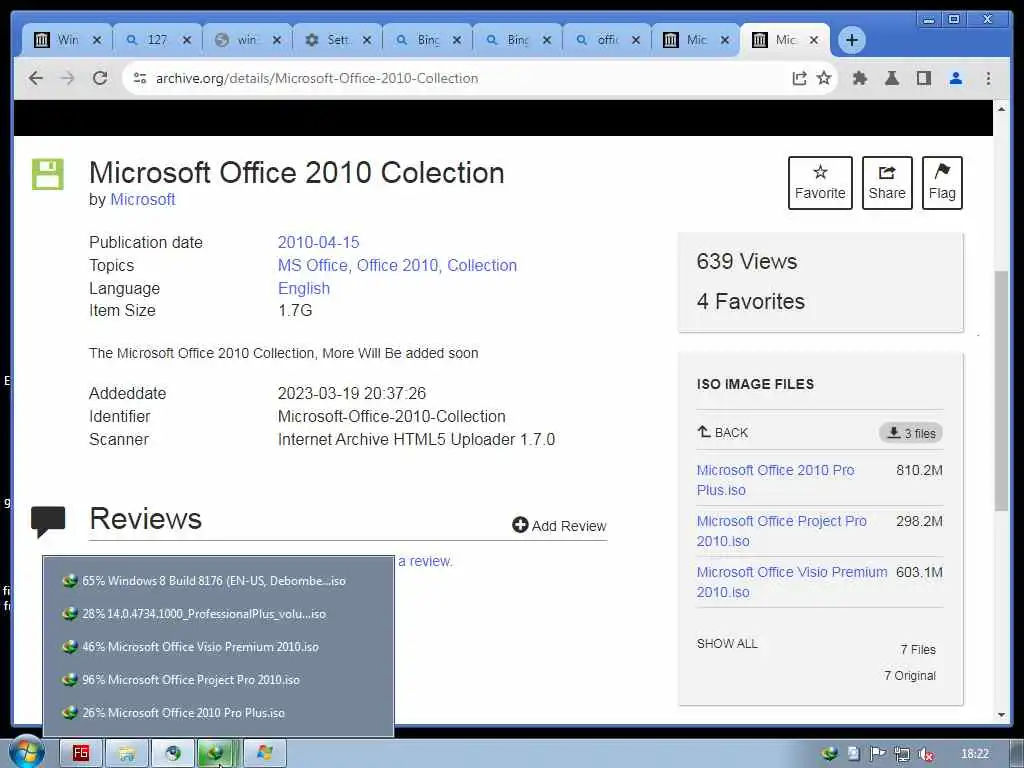Open the English language link
Viewport: 1024px width, 768px height.
coord(304,289)
